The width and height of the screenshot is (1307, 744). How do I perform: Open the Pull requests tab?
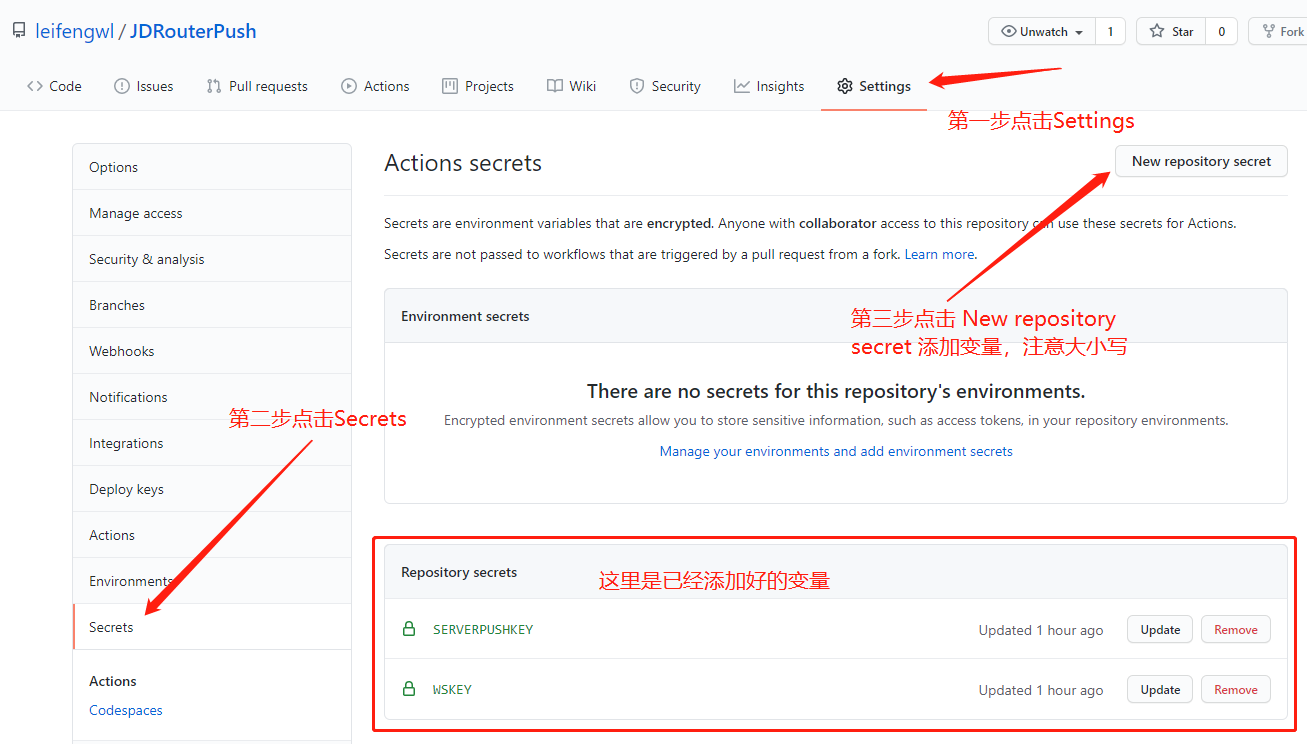pos(257,86)
